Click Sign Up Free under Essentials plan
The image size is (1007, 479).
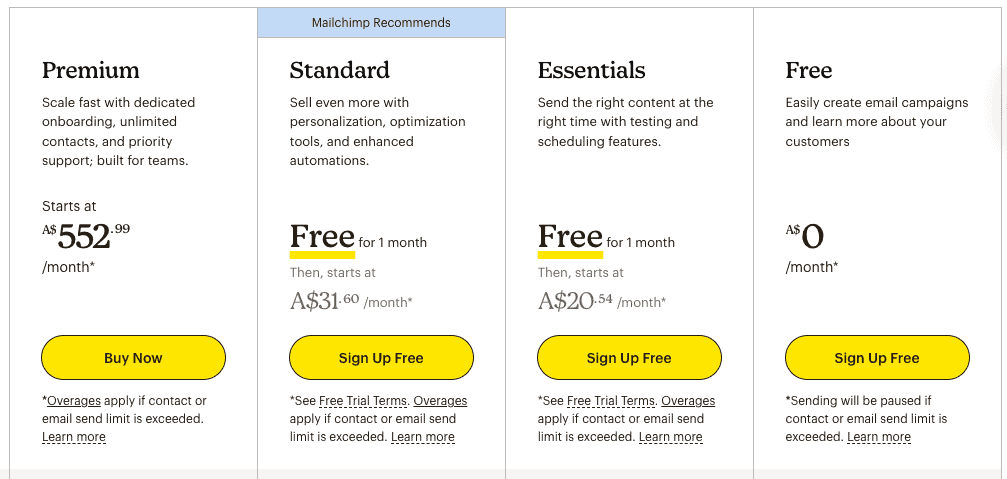(x=629, y=358)
